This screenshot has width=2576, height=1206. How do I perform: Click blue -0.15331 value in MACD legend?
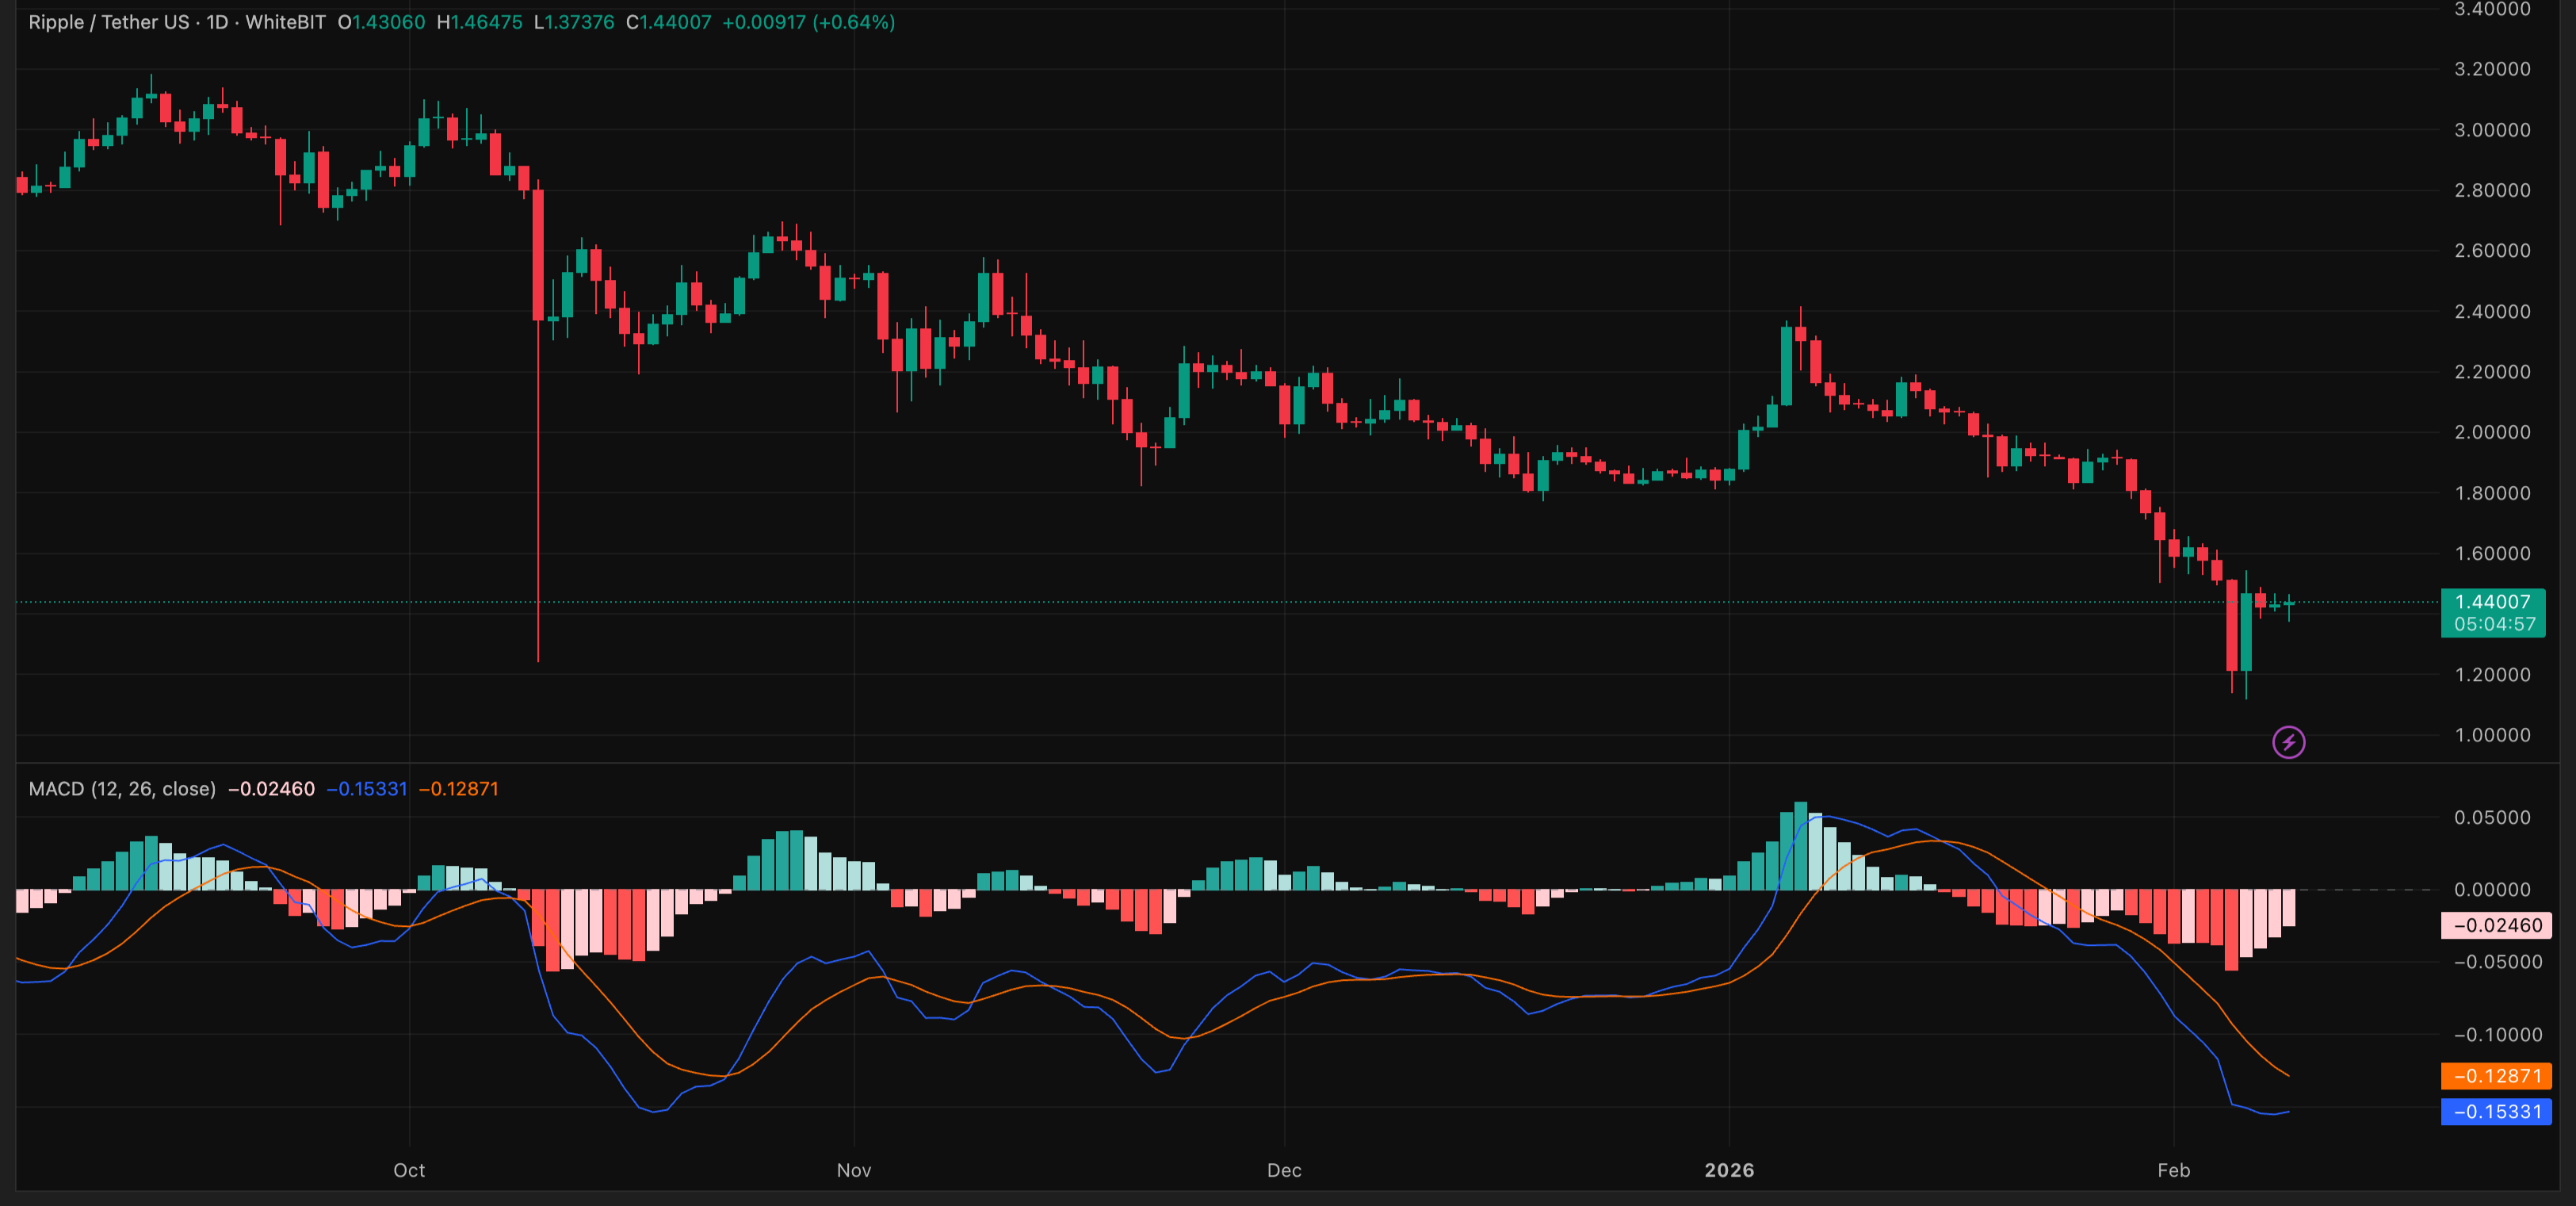tap(367, 789)
